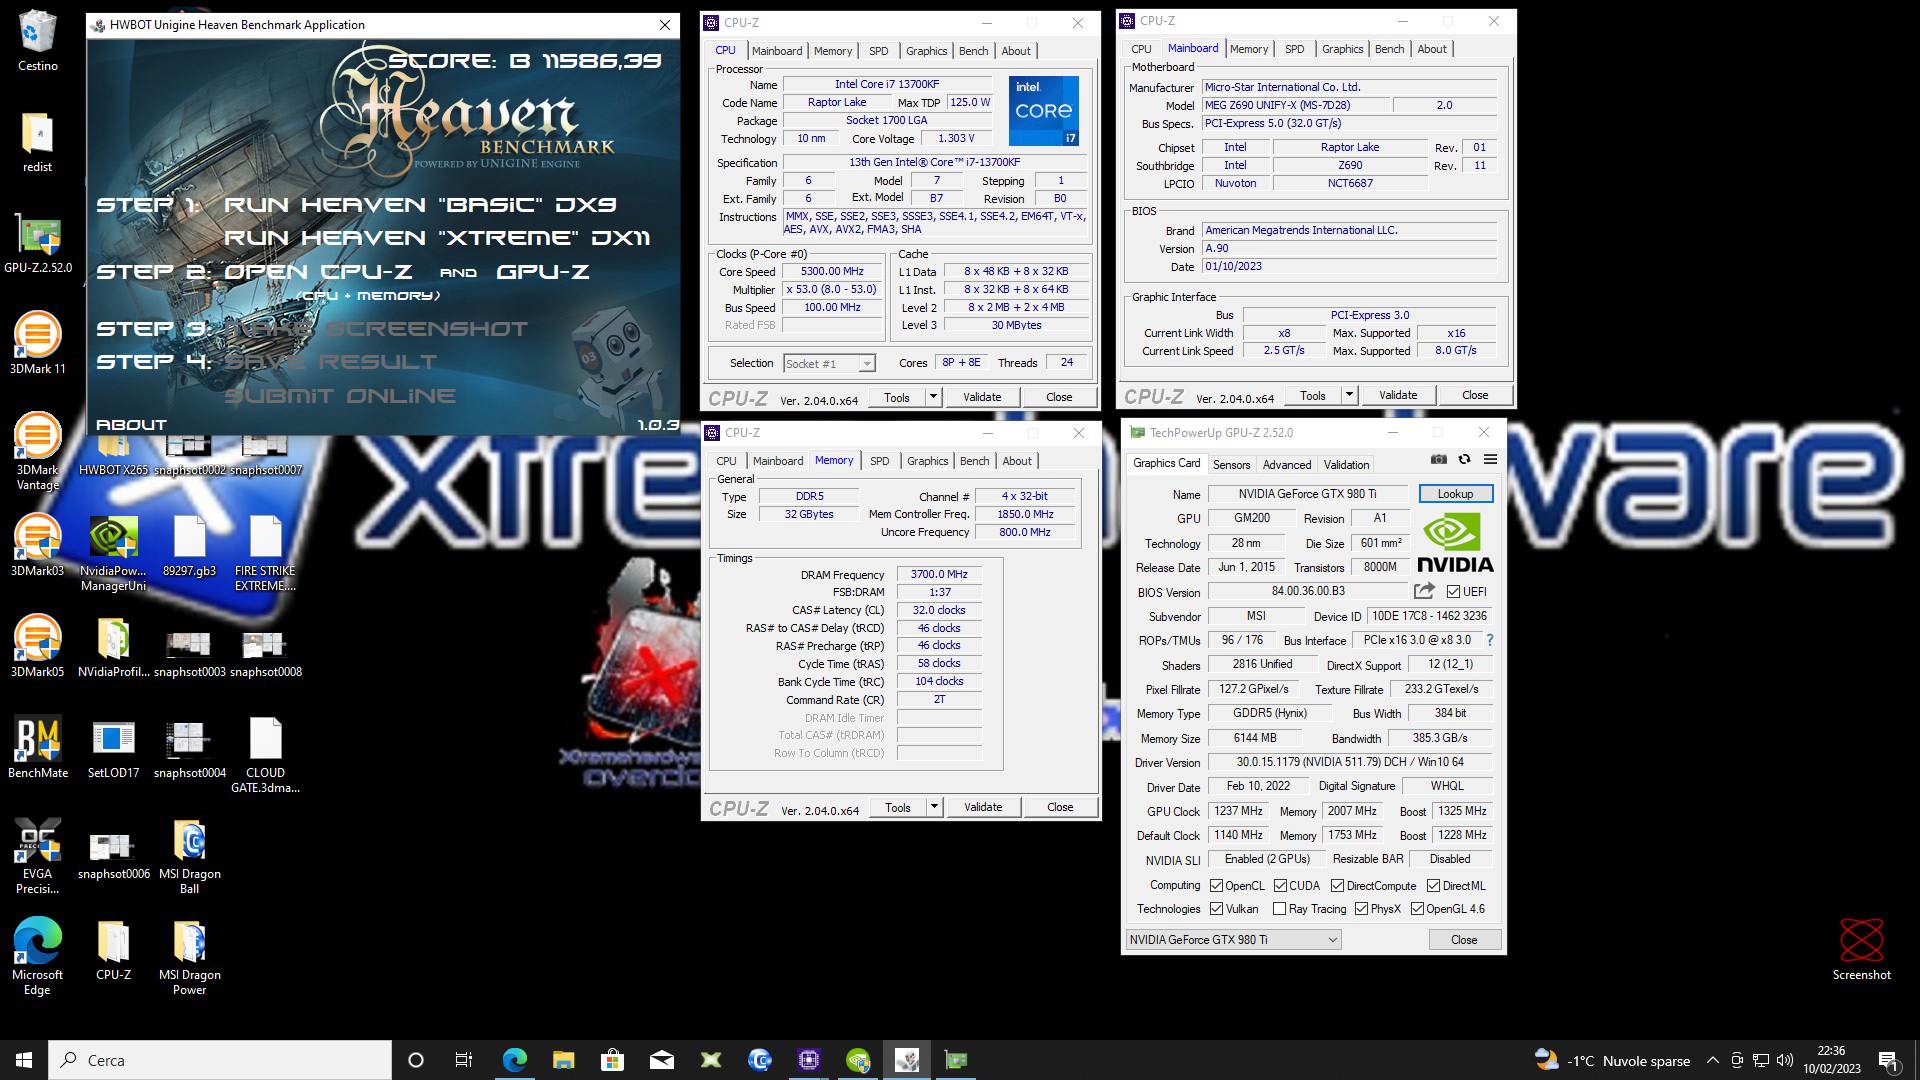Open the Windows Start menu
The width and height of the screenshot is (1920, 1080).
(24, 1060)
